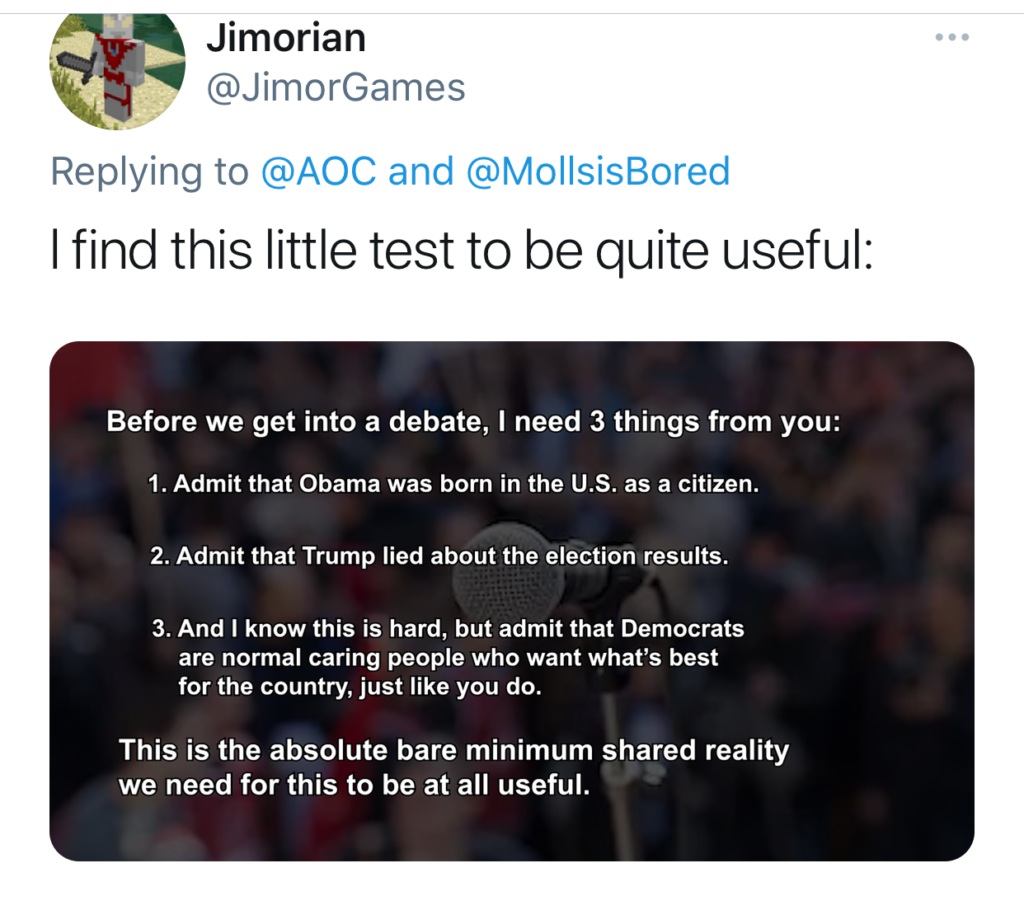
Task: Open the @JimorGames handle
Action: tap(336, 88)
